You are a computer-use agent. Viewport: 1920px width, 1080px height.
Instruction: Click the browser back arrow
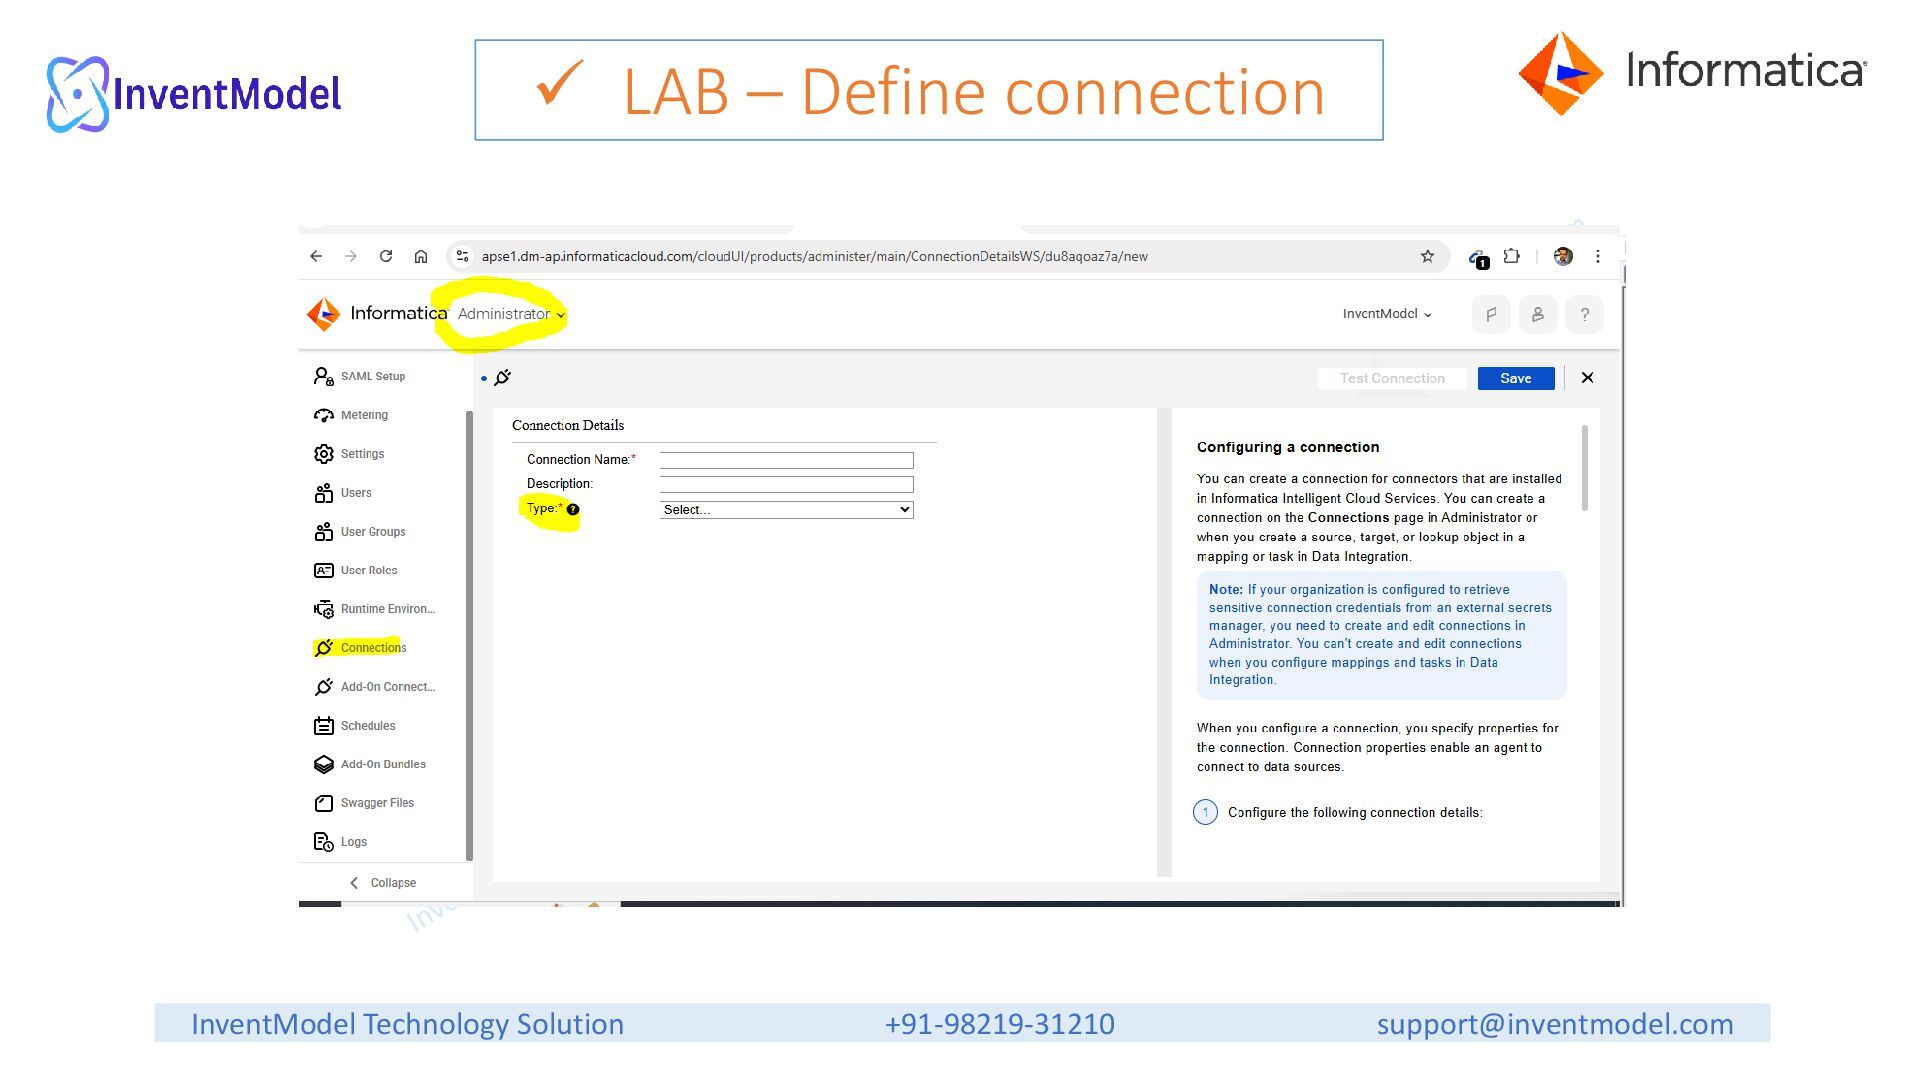316,257
